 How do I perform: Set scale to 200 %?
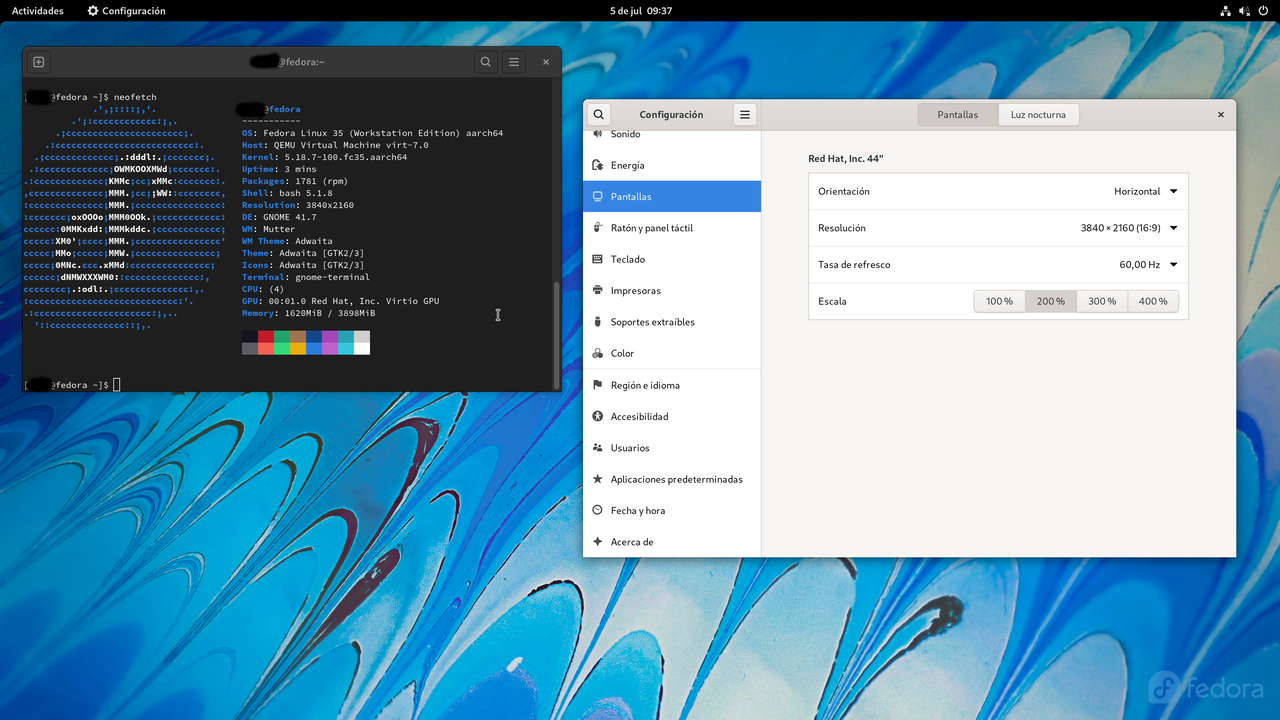[1051, 301]
